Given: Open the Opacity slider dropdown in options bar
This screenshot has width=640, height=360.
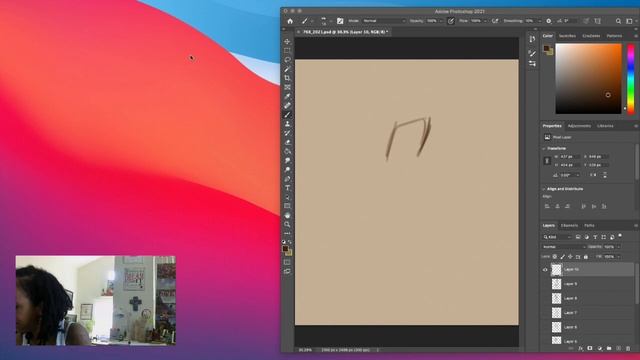Looking at the screenshot, I should [441, 21].
